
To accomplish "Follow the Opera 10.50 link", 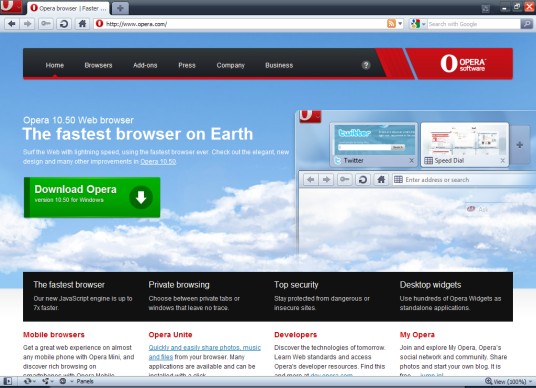I will (x=158, y=162).
